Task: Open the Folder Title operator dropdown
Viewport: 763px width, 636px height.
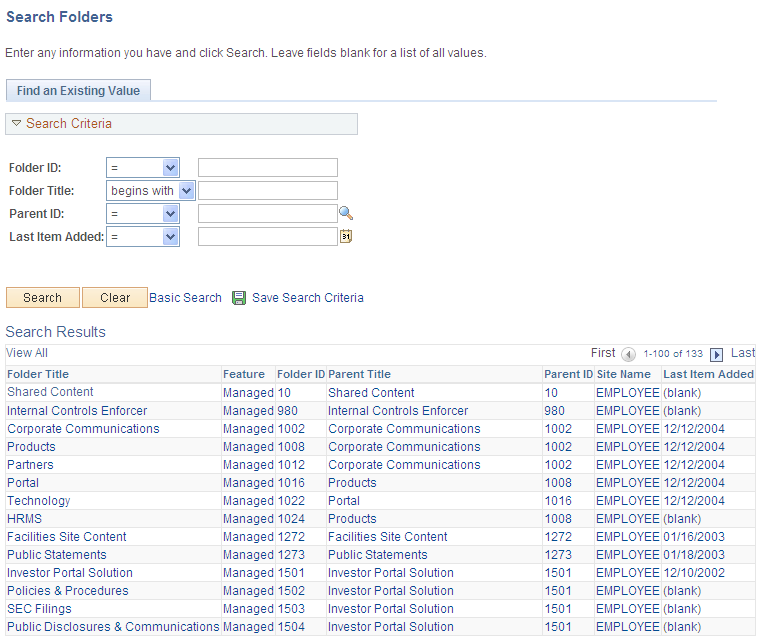Action: tap(151, 191)
